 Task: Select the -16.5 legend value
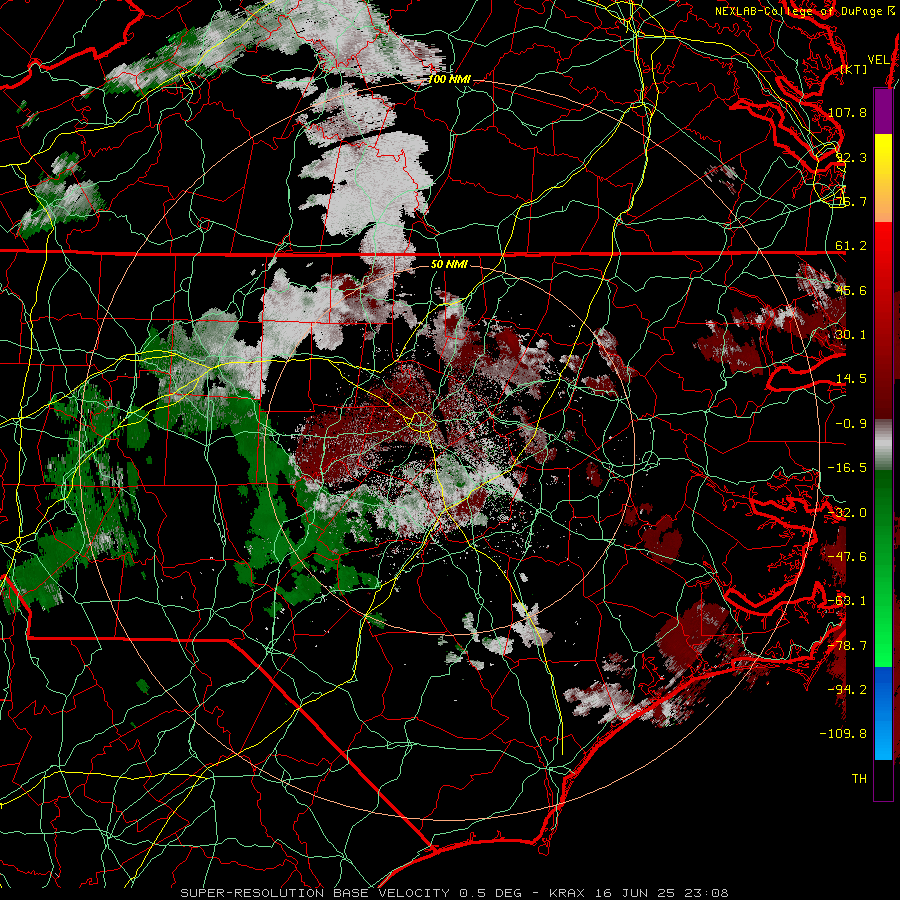(847, 468)
